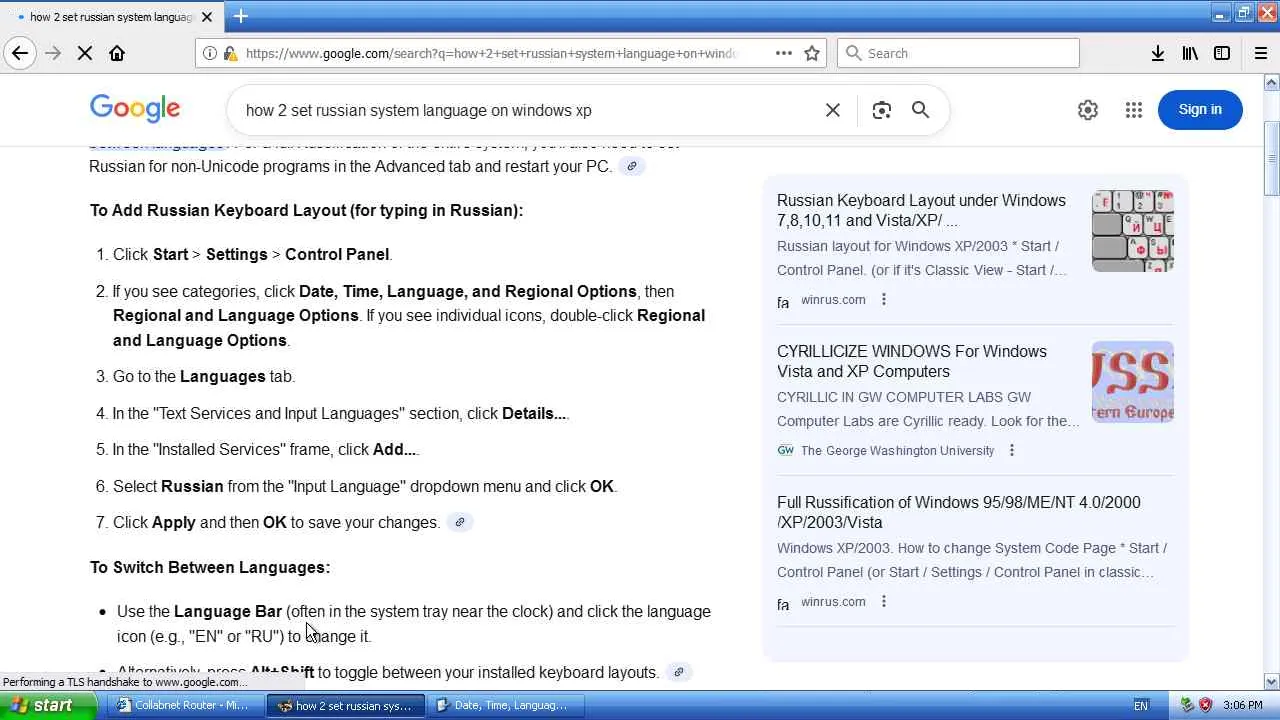
Task: Open more options for George Washington University result
Action: coord(1012,451)
